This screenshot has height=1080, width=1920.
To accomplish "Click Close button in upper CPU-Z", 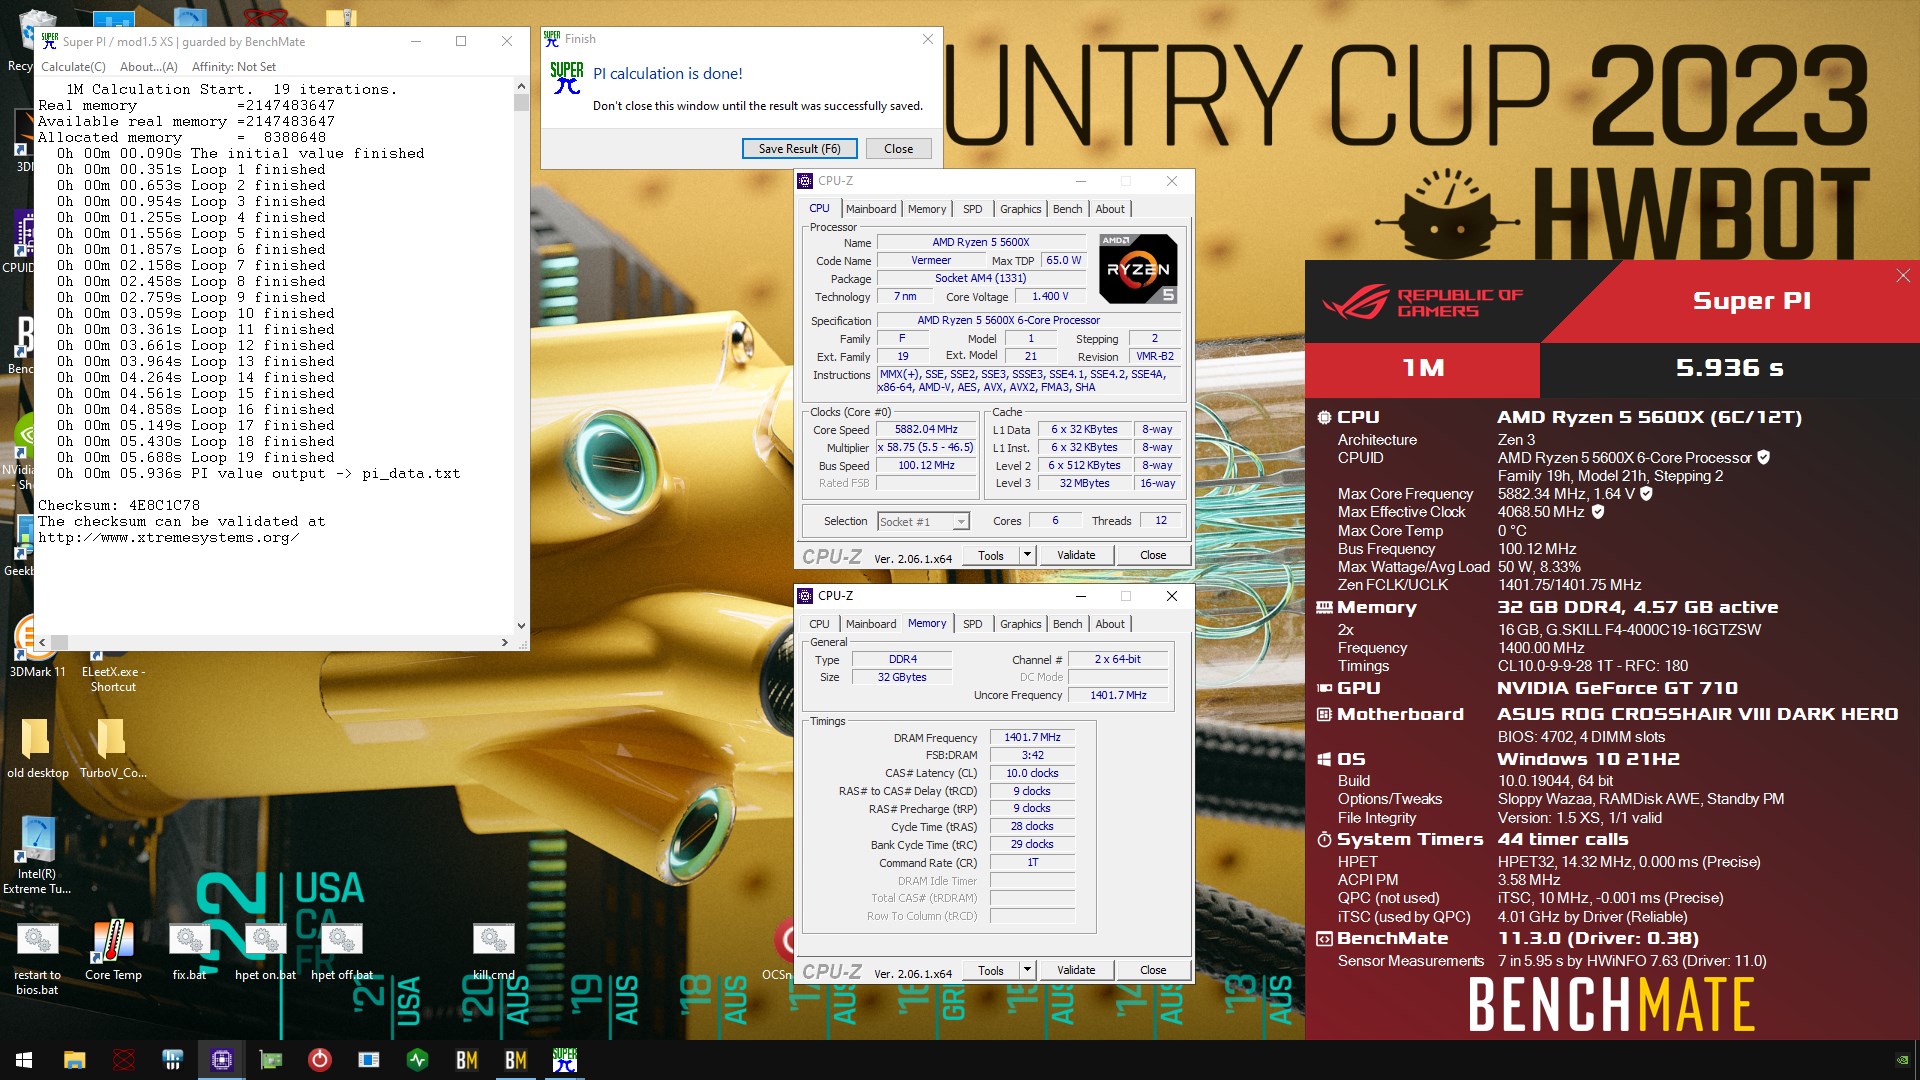I will 1153,555.
